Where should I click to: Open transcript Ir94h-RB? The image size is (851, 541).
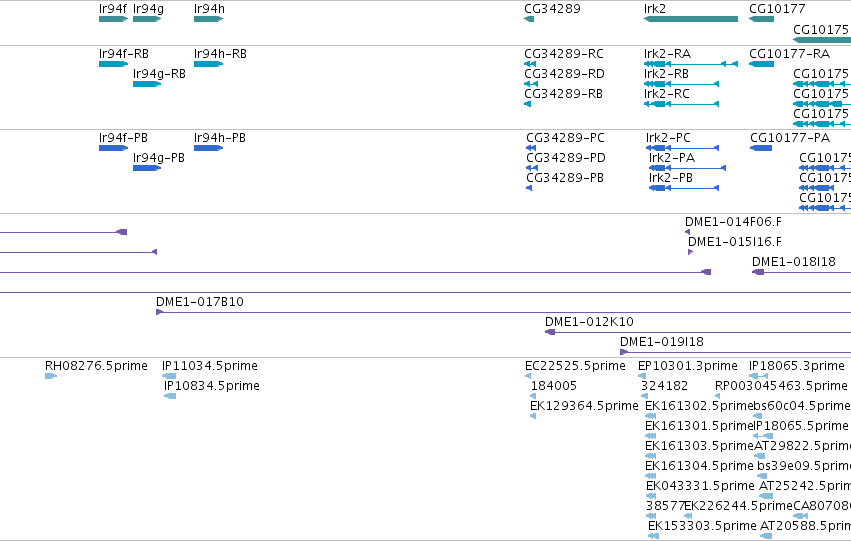pyautogui.click(x=208, y=64)
